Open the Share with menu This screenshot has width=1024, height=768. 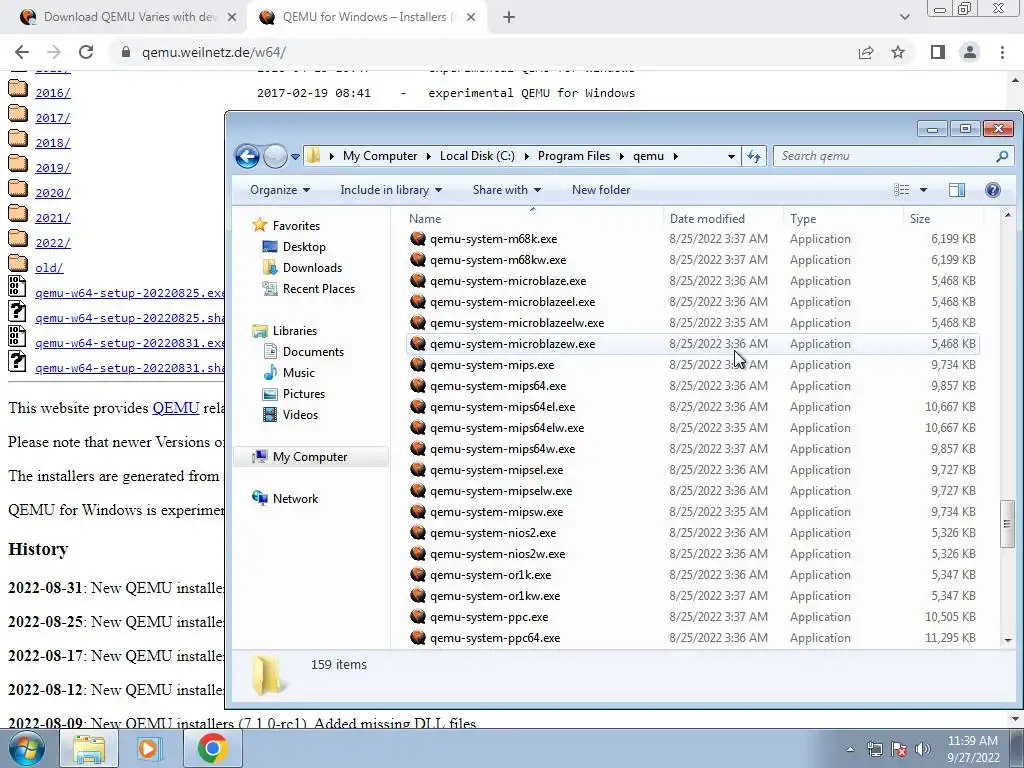(507, 190)
